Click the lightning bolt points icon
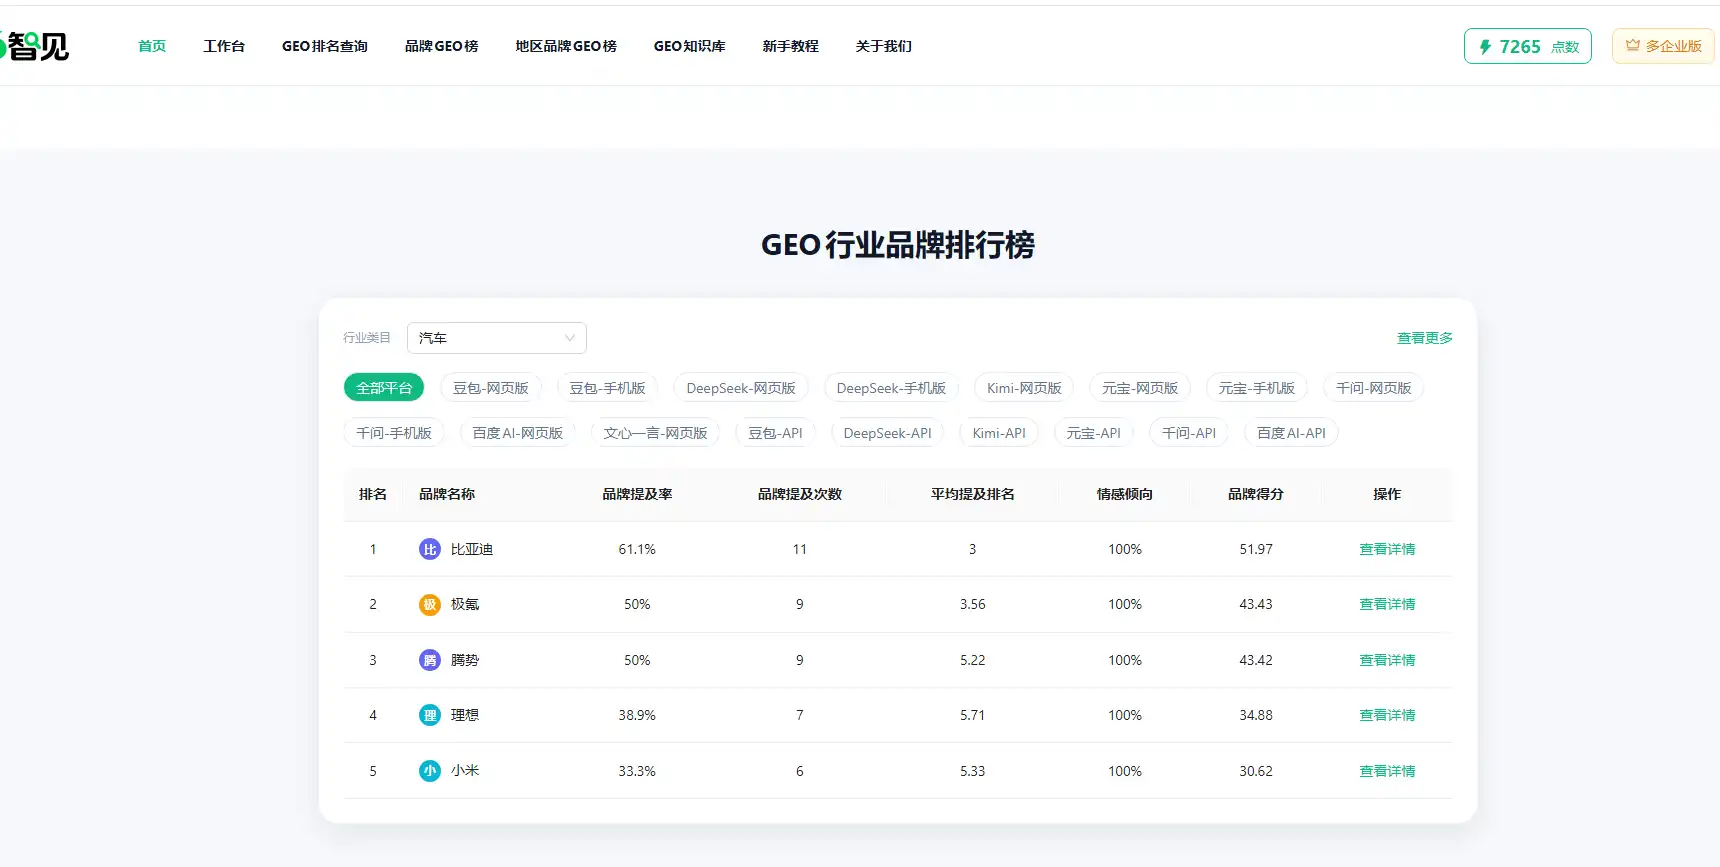This screenshot has width=1720, height=867. 1485,47
